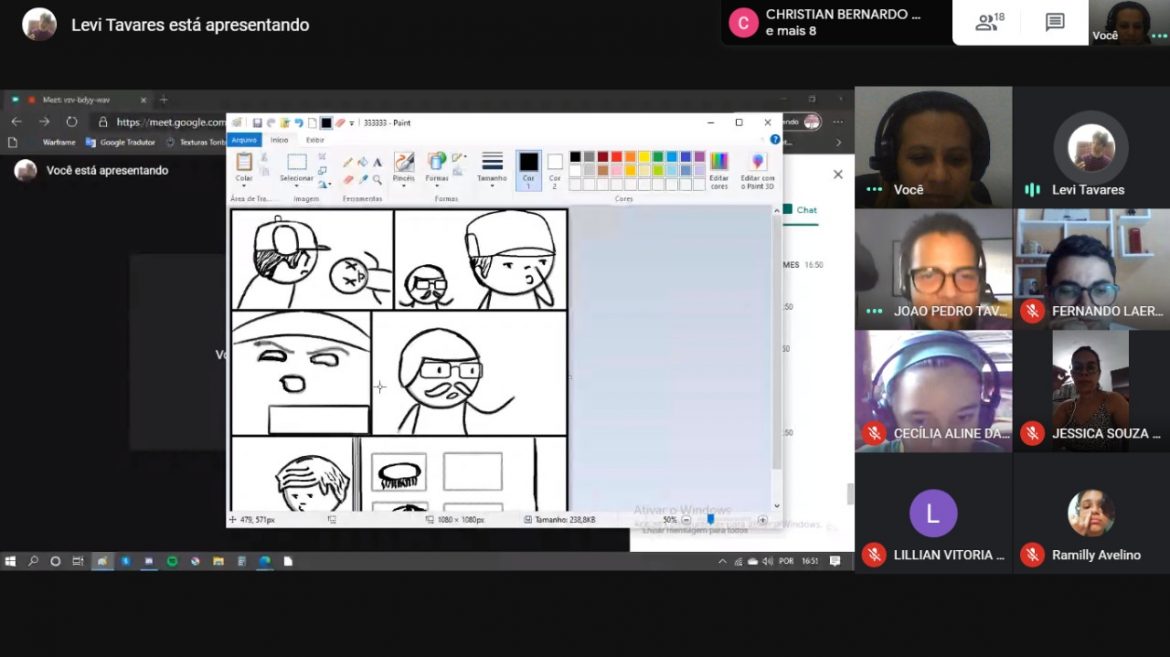Expand the Formas dropdown arrow

click(x=437, y=186)
